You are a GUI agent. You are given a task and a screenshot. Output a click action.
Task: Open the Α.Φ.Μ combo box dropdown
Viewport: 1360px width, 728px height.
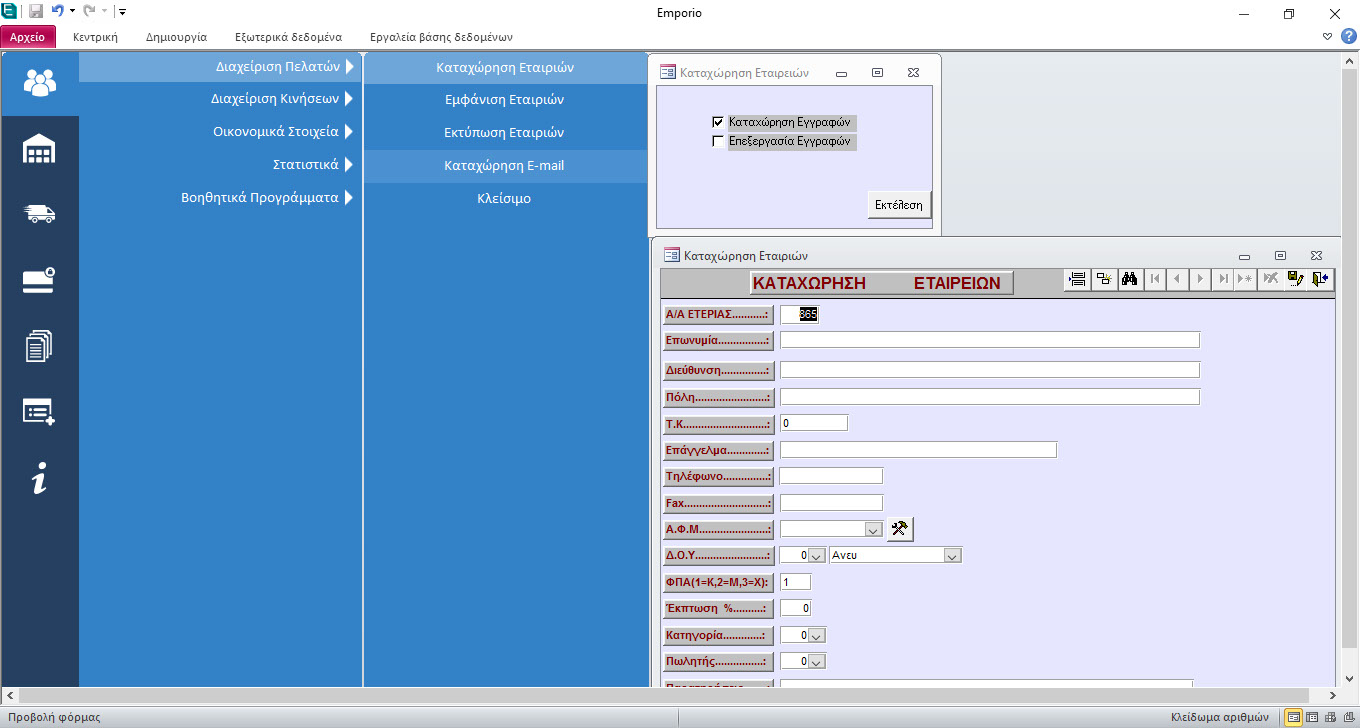pos(871,529)
